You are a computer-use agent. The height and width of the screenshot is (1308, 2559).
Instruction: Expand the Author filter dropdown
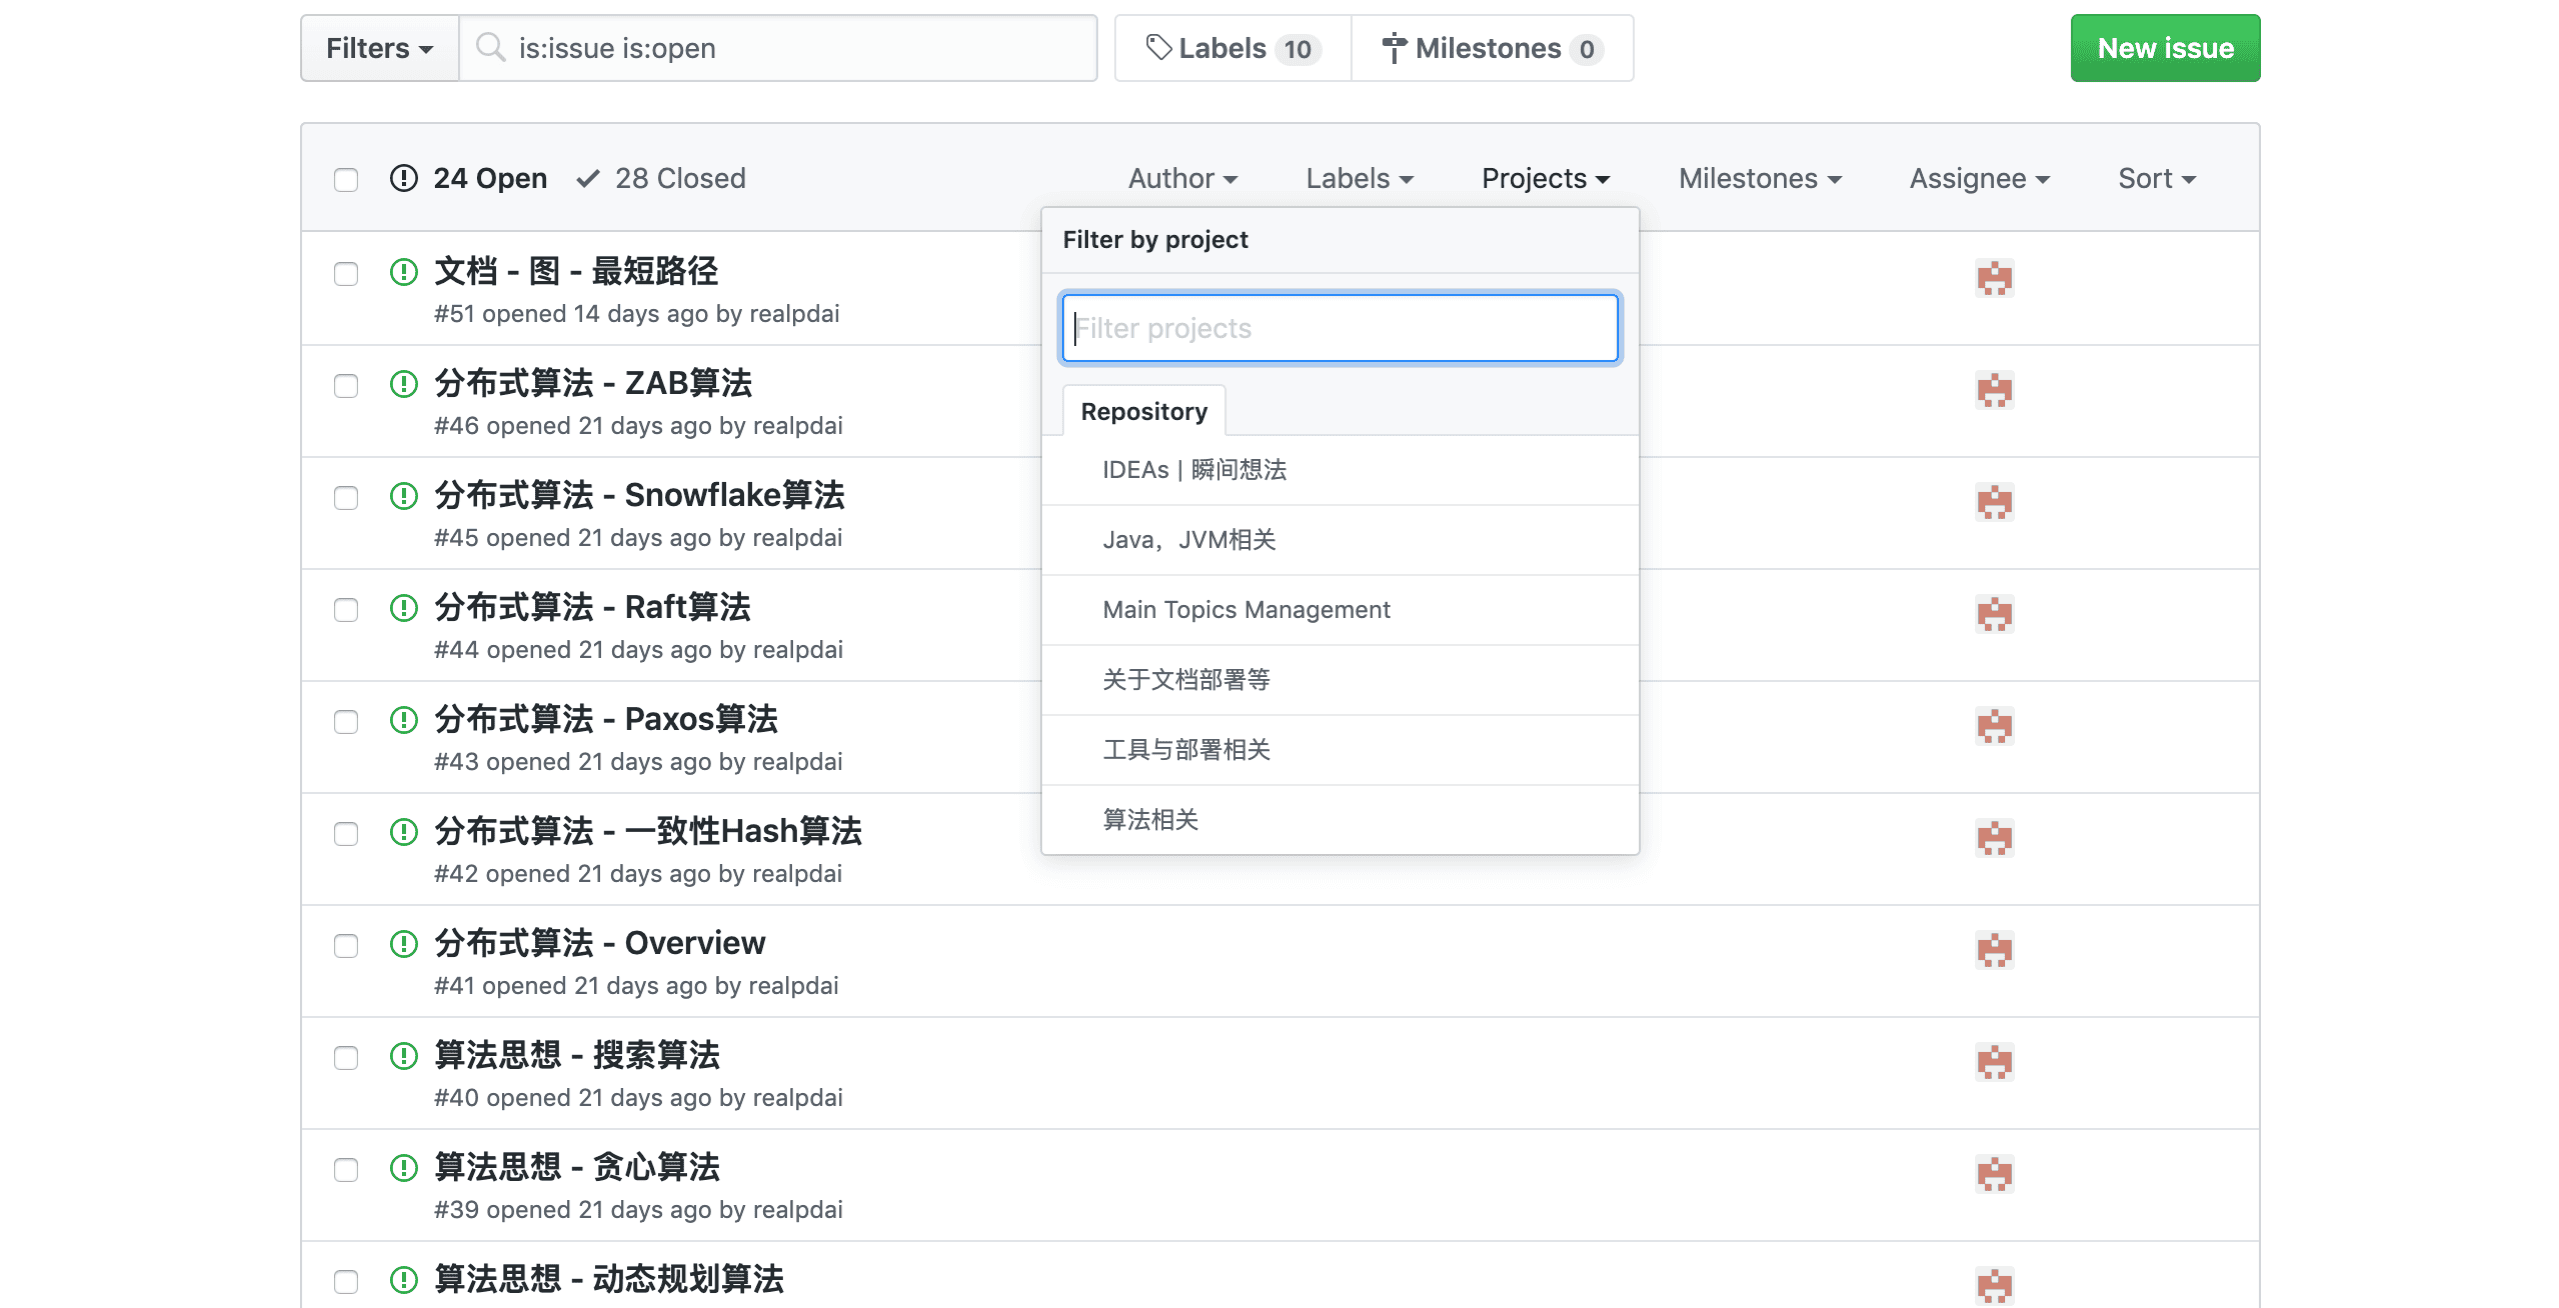coord(1182,178)
